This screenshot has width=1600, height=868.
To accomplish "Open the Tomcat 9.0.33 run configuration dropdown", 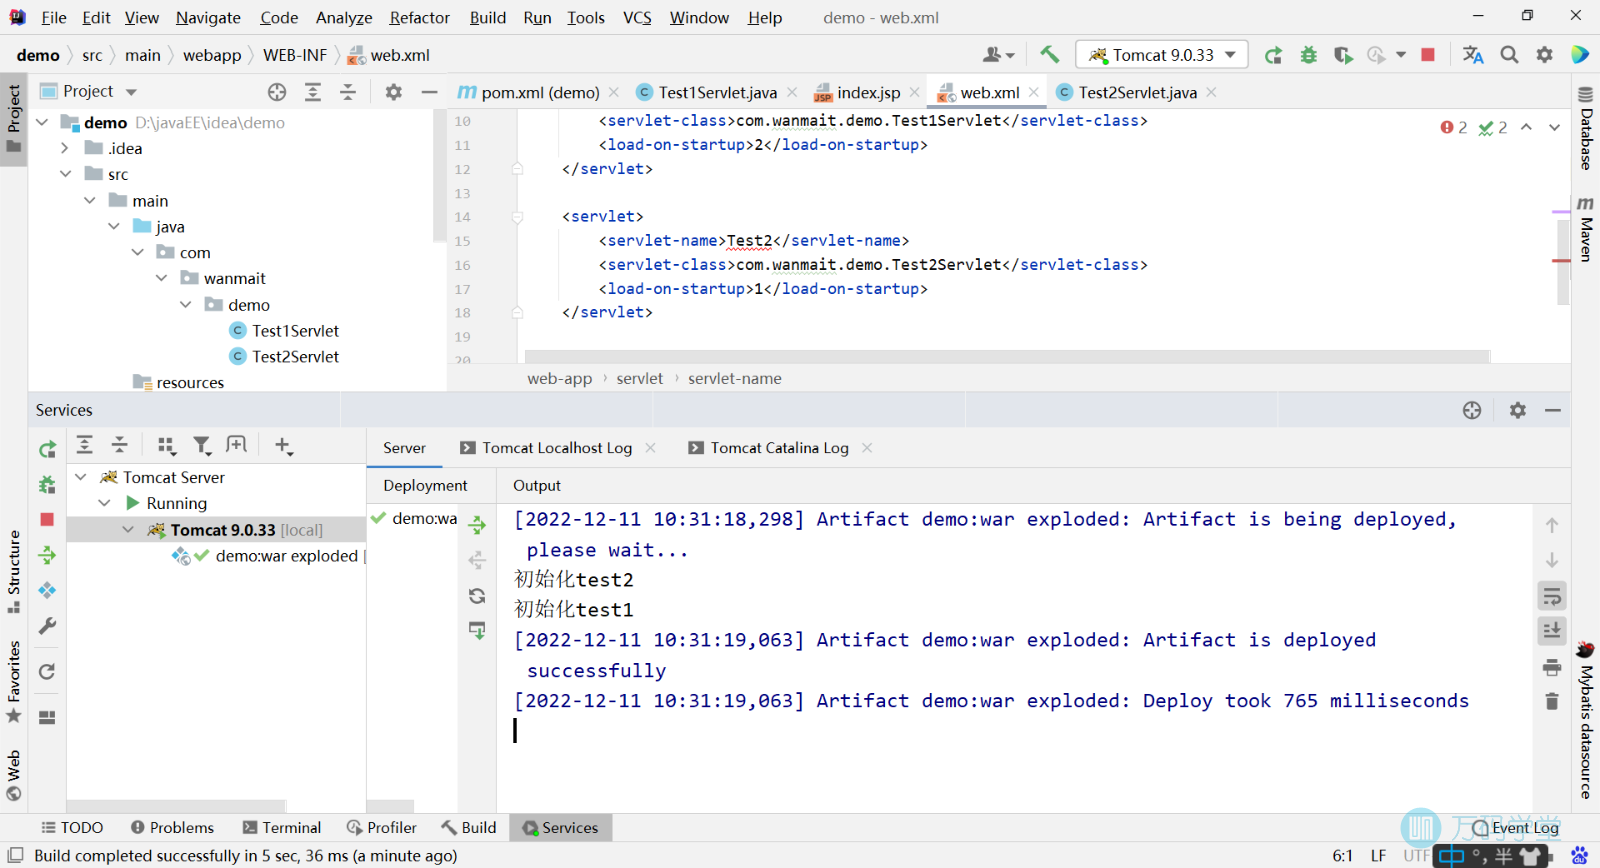I will [1162, 55].
